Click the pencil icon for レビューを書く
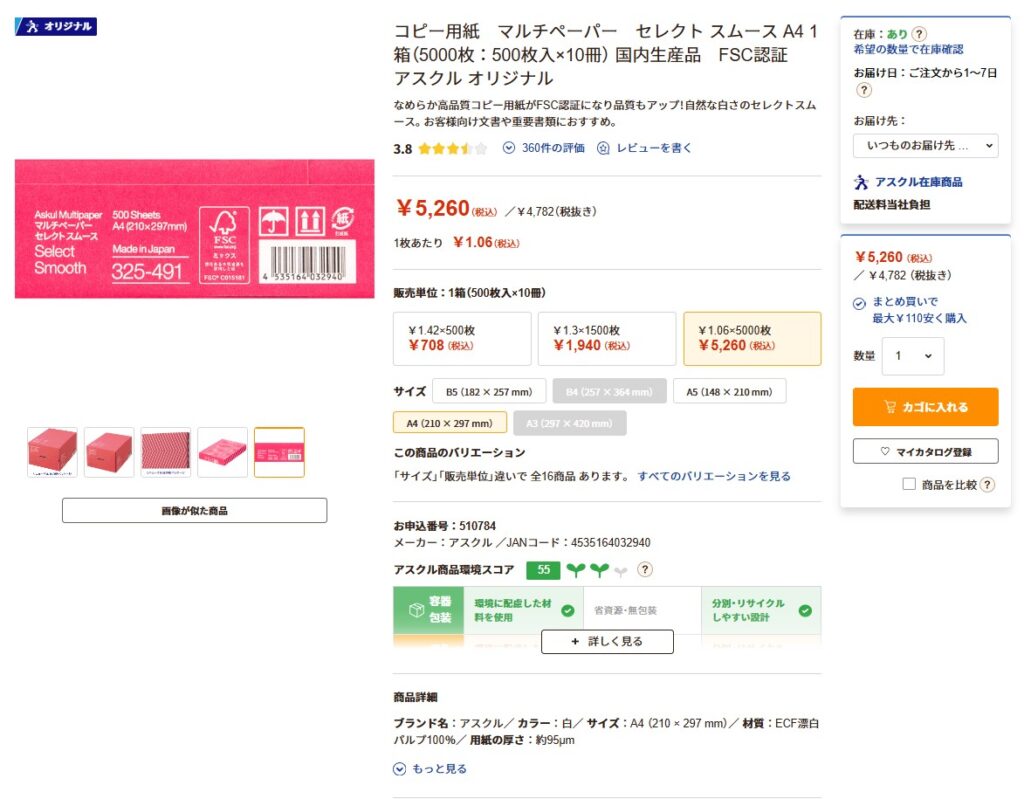Image resolution: width=1024 pixels, height=799 pixels. pyautogui.click(x=603, y=148)
